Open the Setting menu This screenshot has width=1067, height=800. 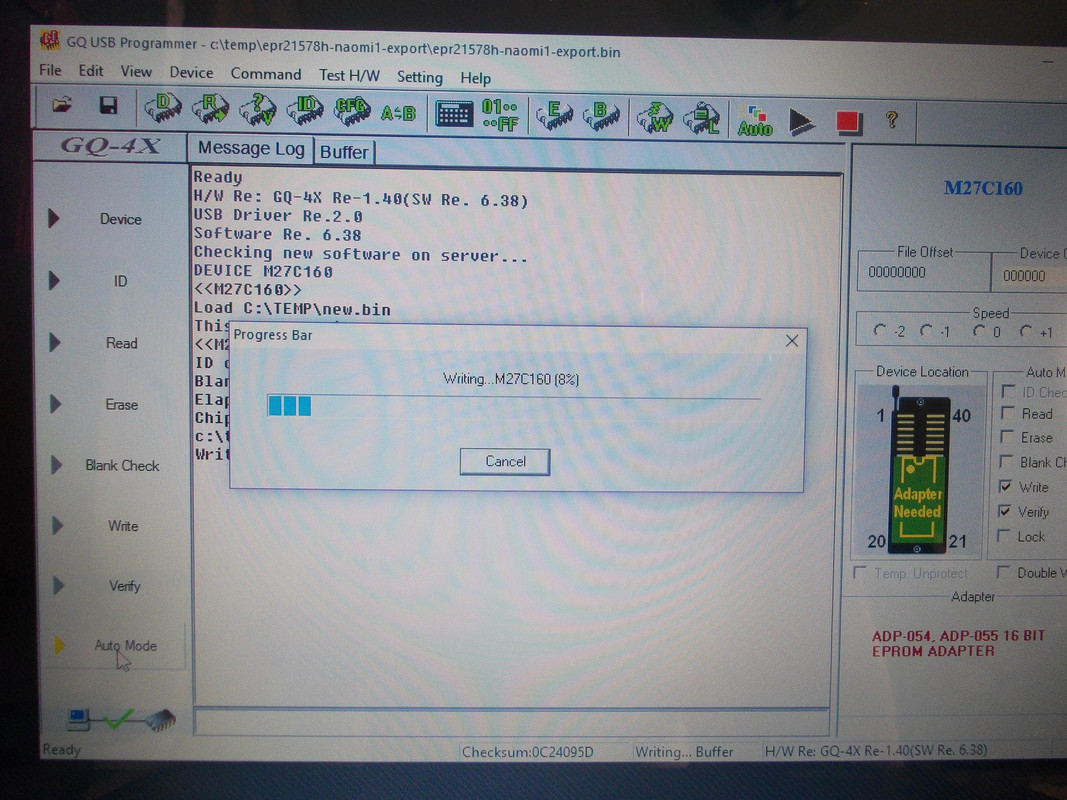(420, 77)
